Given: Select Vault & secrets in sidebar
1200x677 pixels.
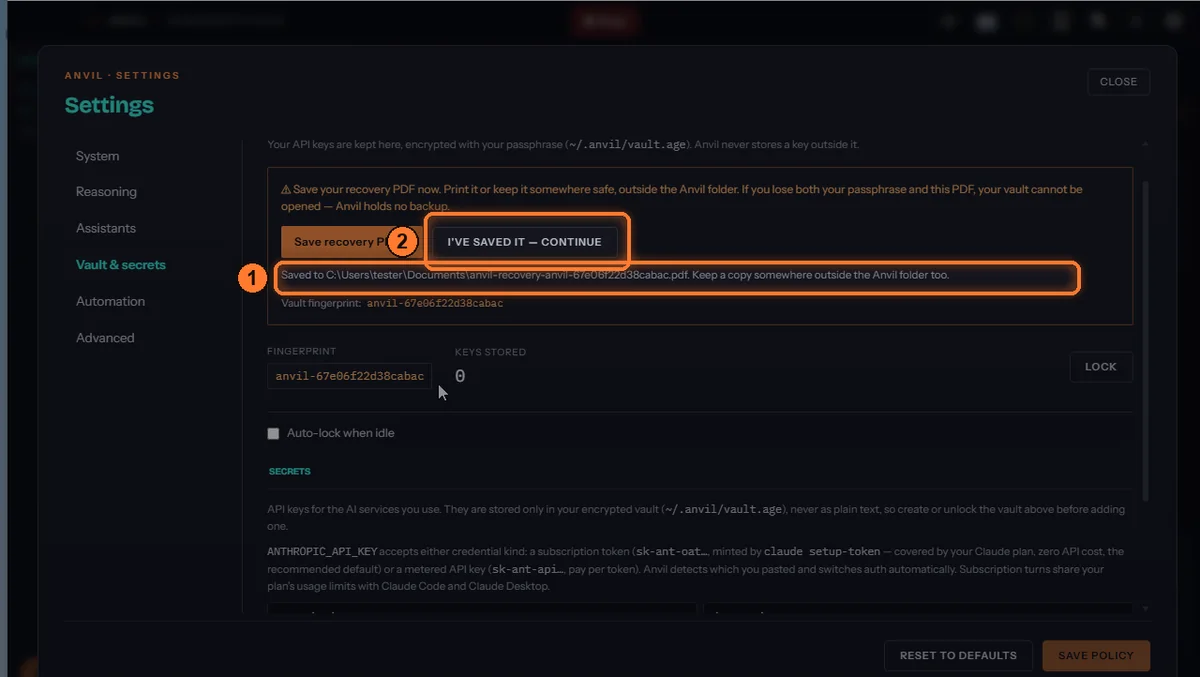Looking at the screenshot, I should click(x=121, y=265).
